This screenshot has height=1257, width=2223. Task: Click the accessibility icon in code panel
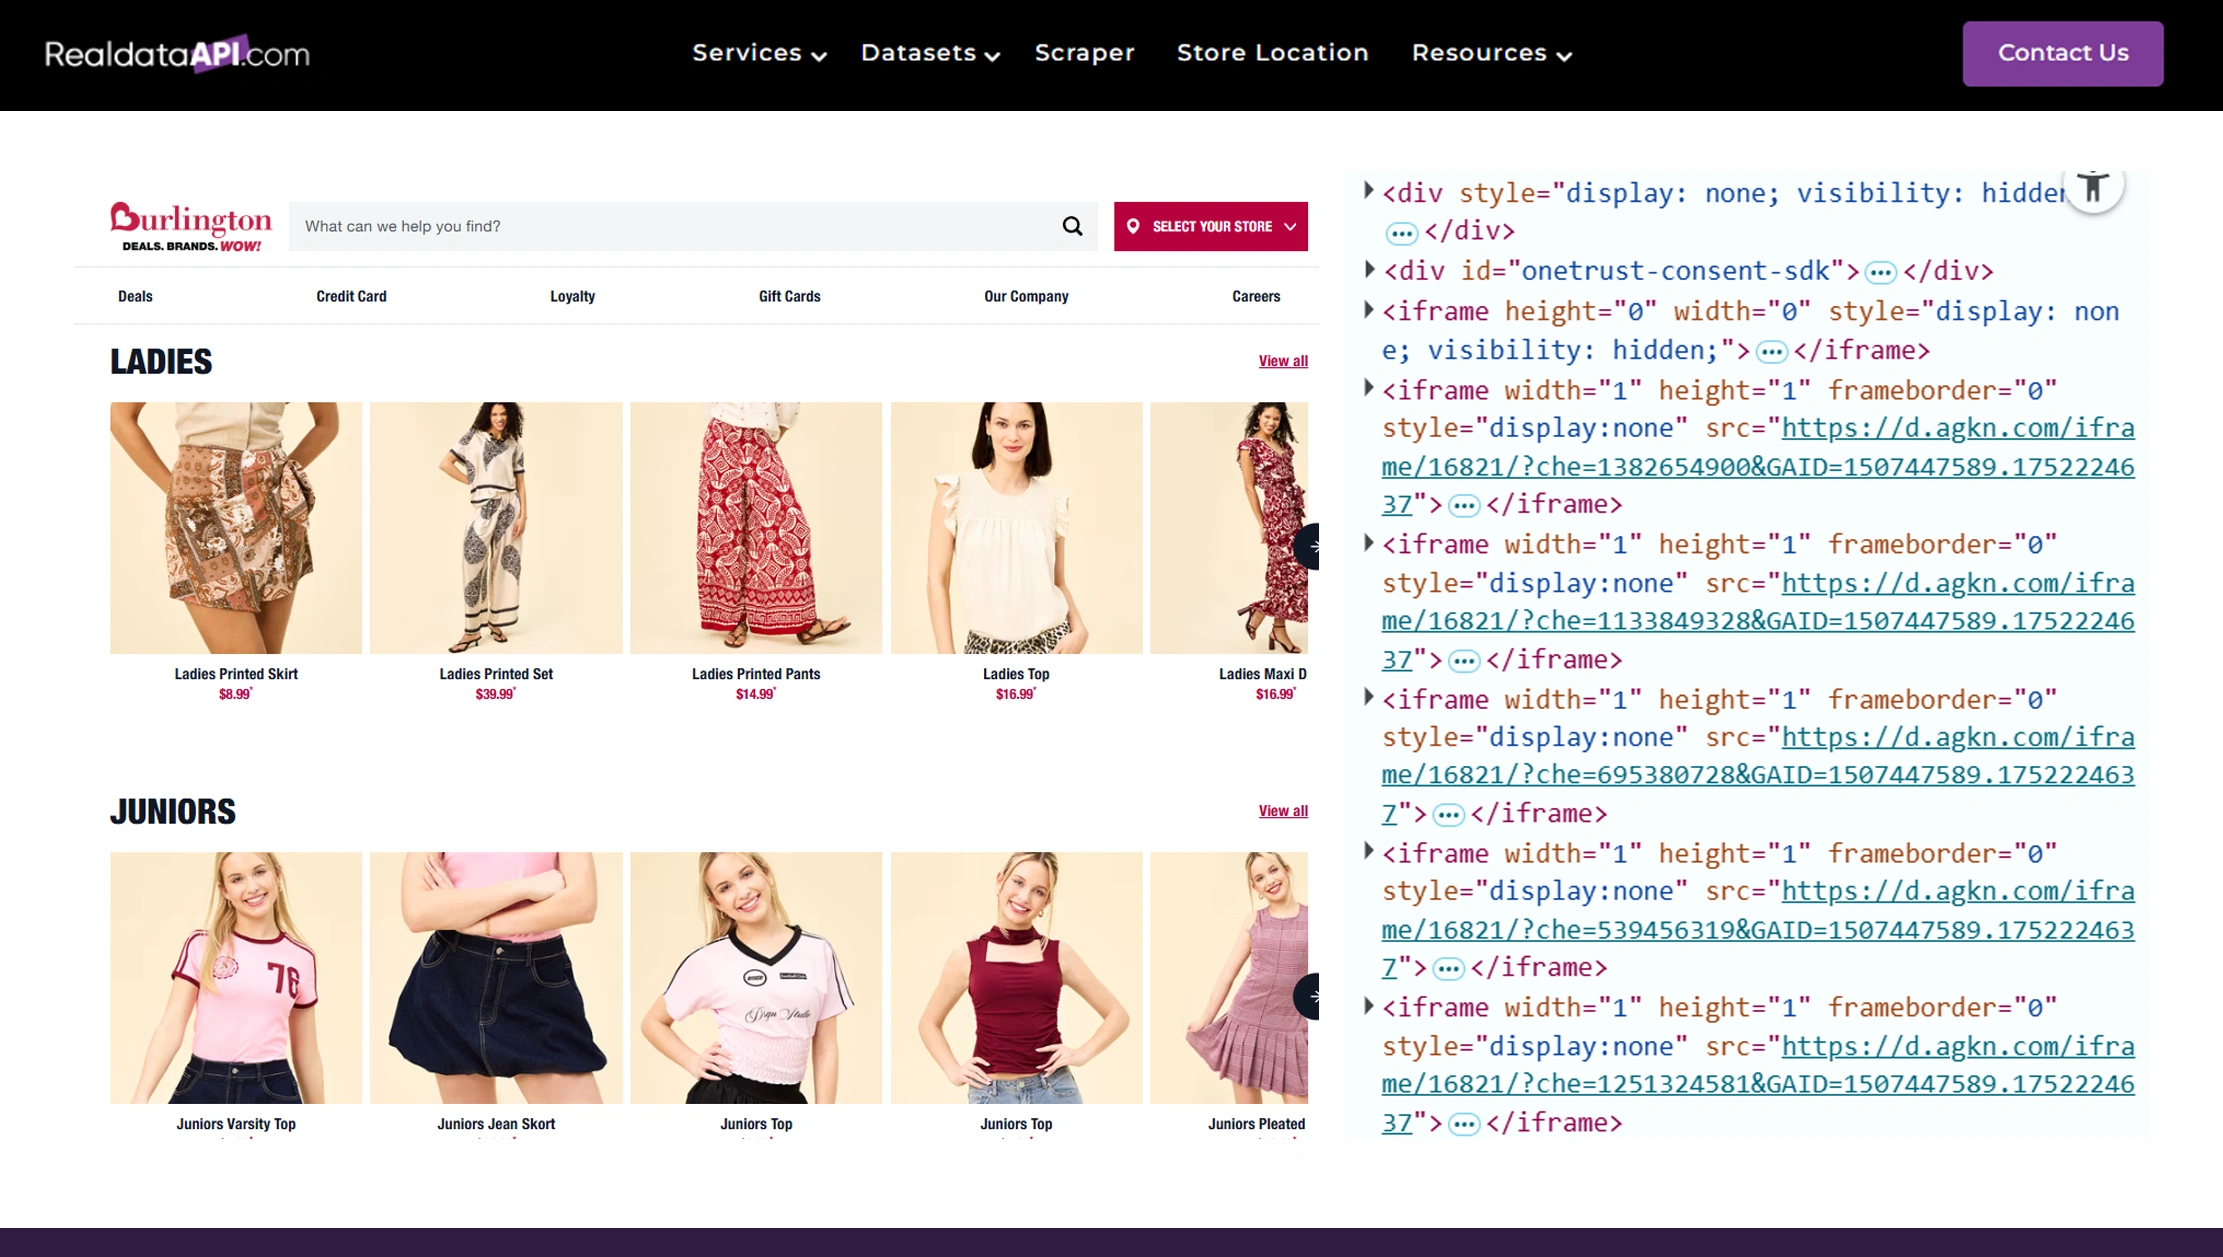(2092, 187)
